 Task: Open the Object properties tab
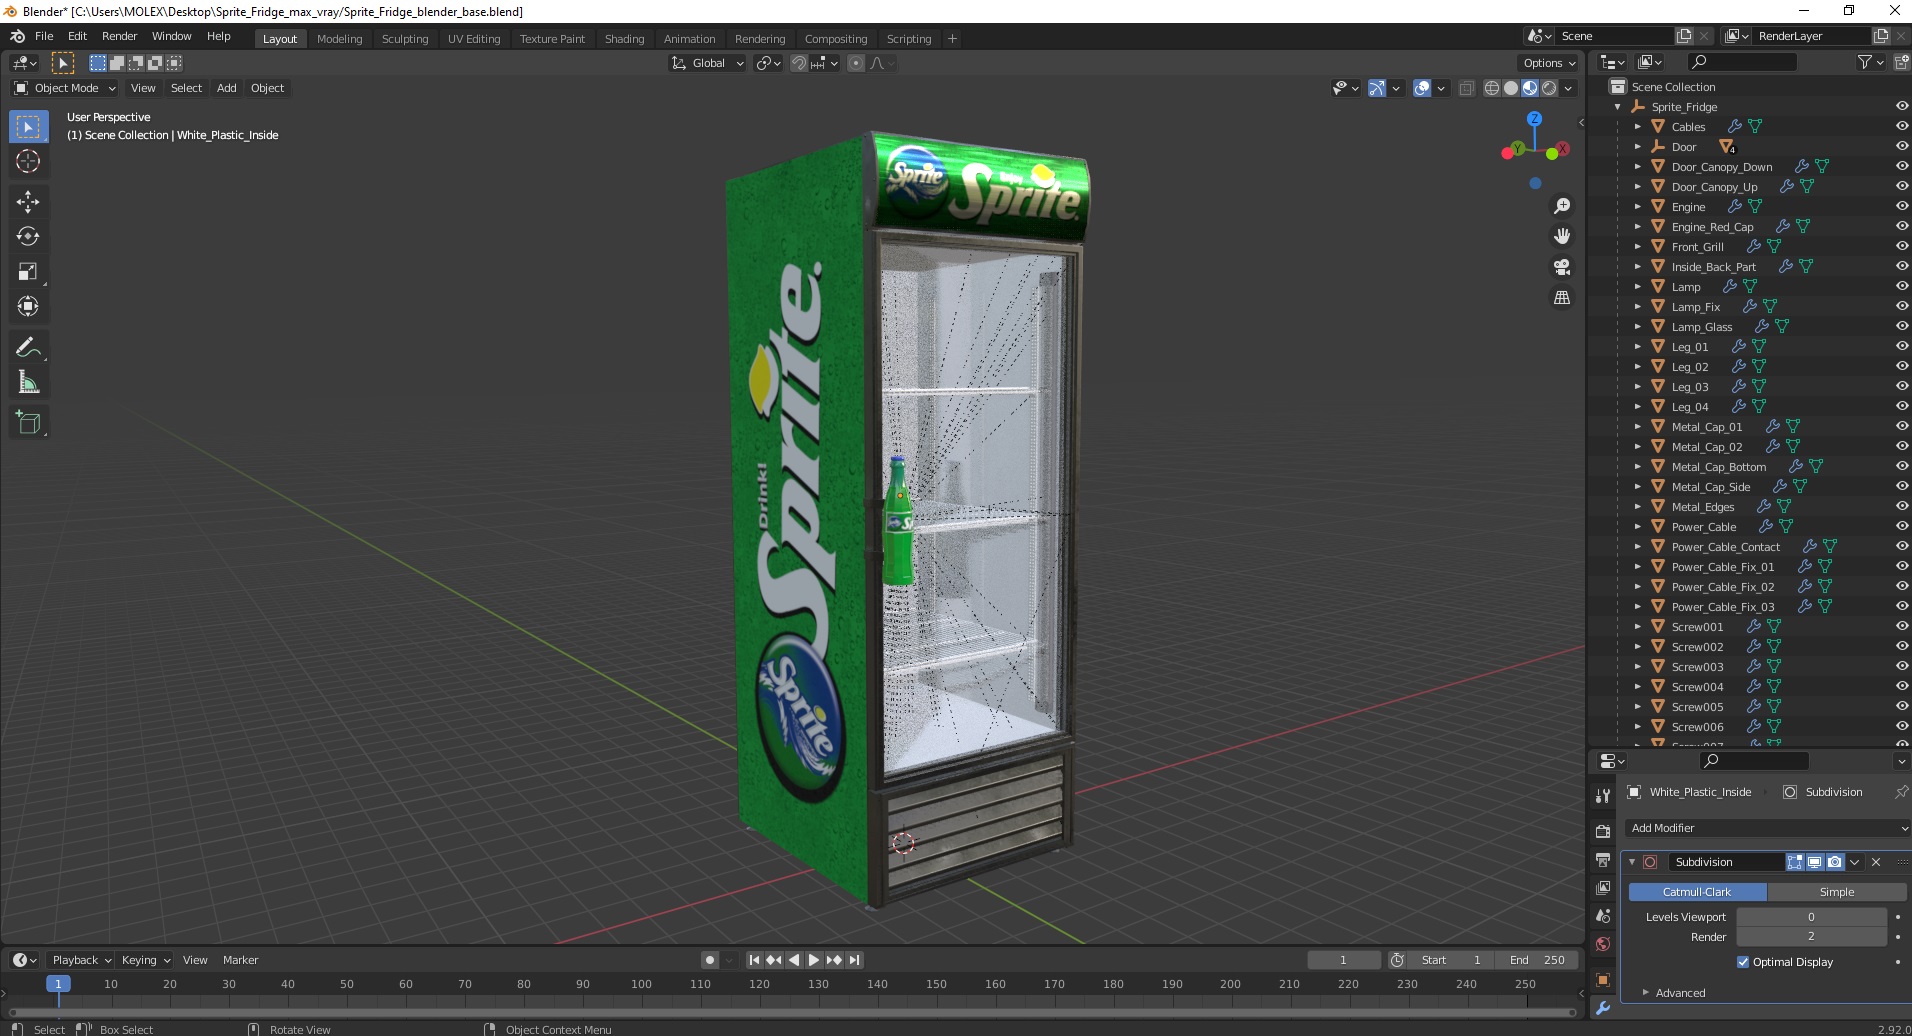click(x=1603, y=980)
